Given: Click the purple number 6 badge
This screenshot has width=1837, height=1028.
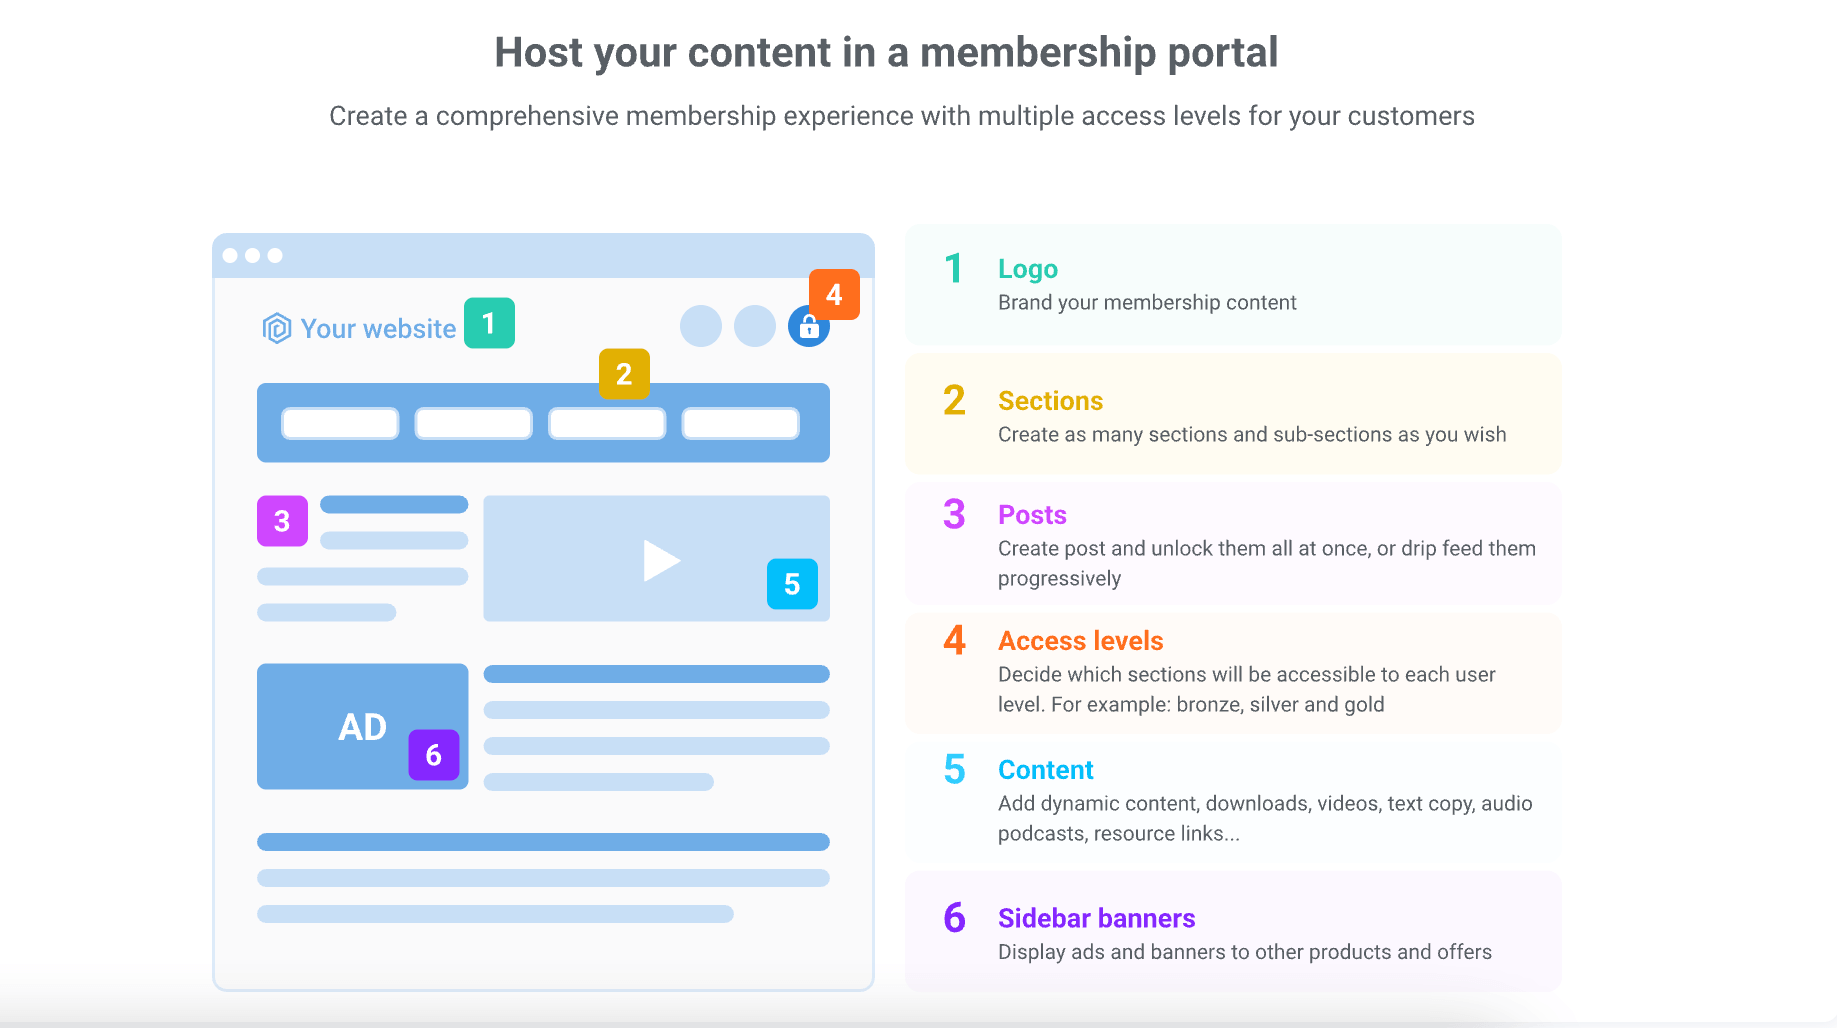Looking at the screenshot, I should pos(433,755).
